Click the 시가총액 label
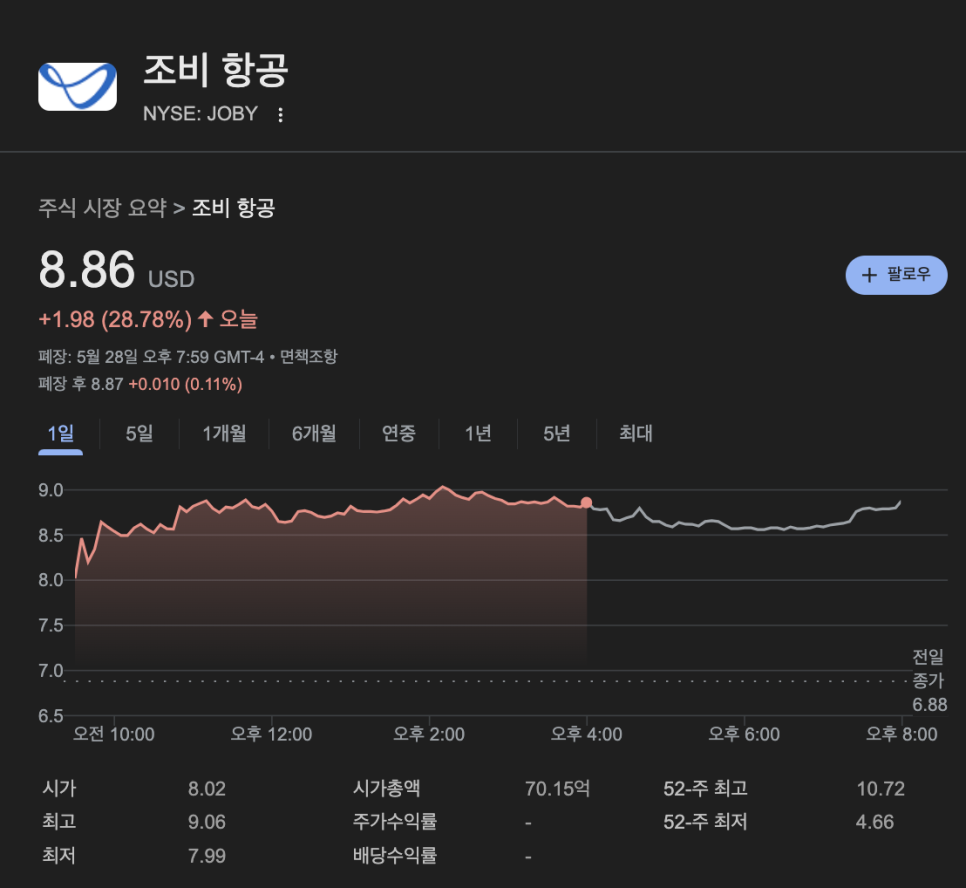966x888 pixels. click(387, 789)
